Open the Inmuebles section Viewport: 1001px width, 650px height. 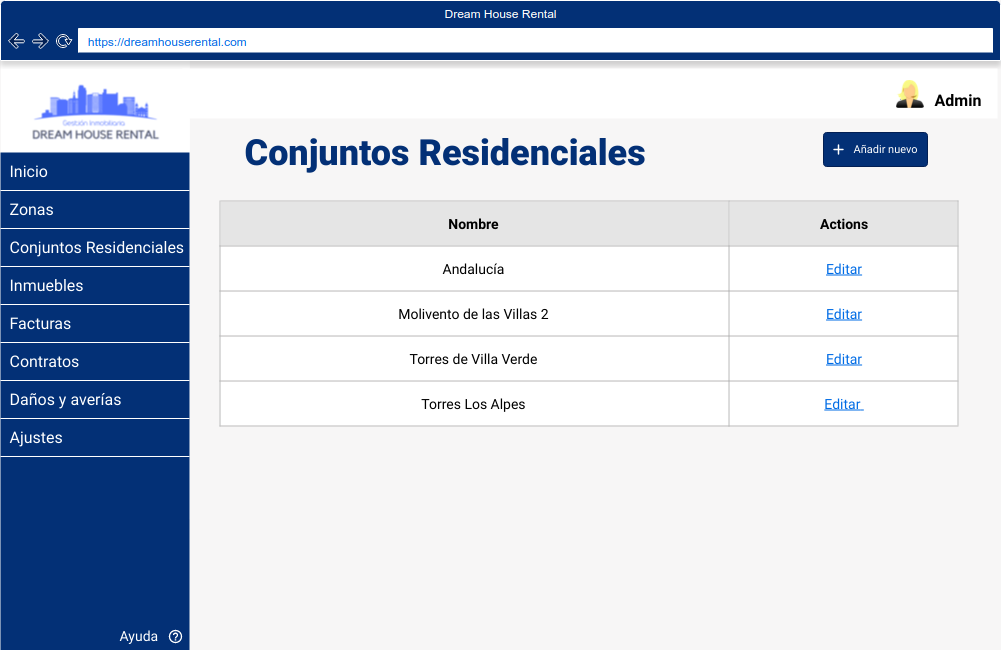point(95,286)
